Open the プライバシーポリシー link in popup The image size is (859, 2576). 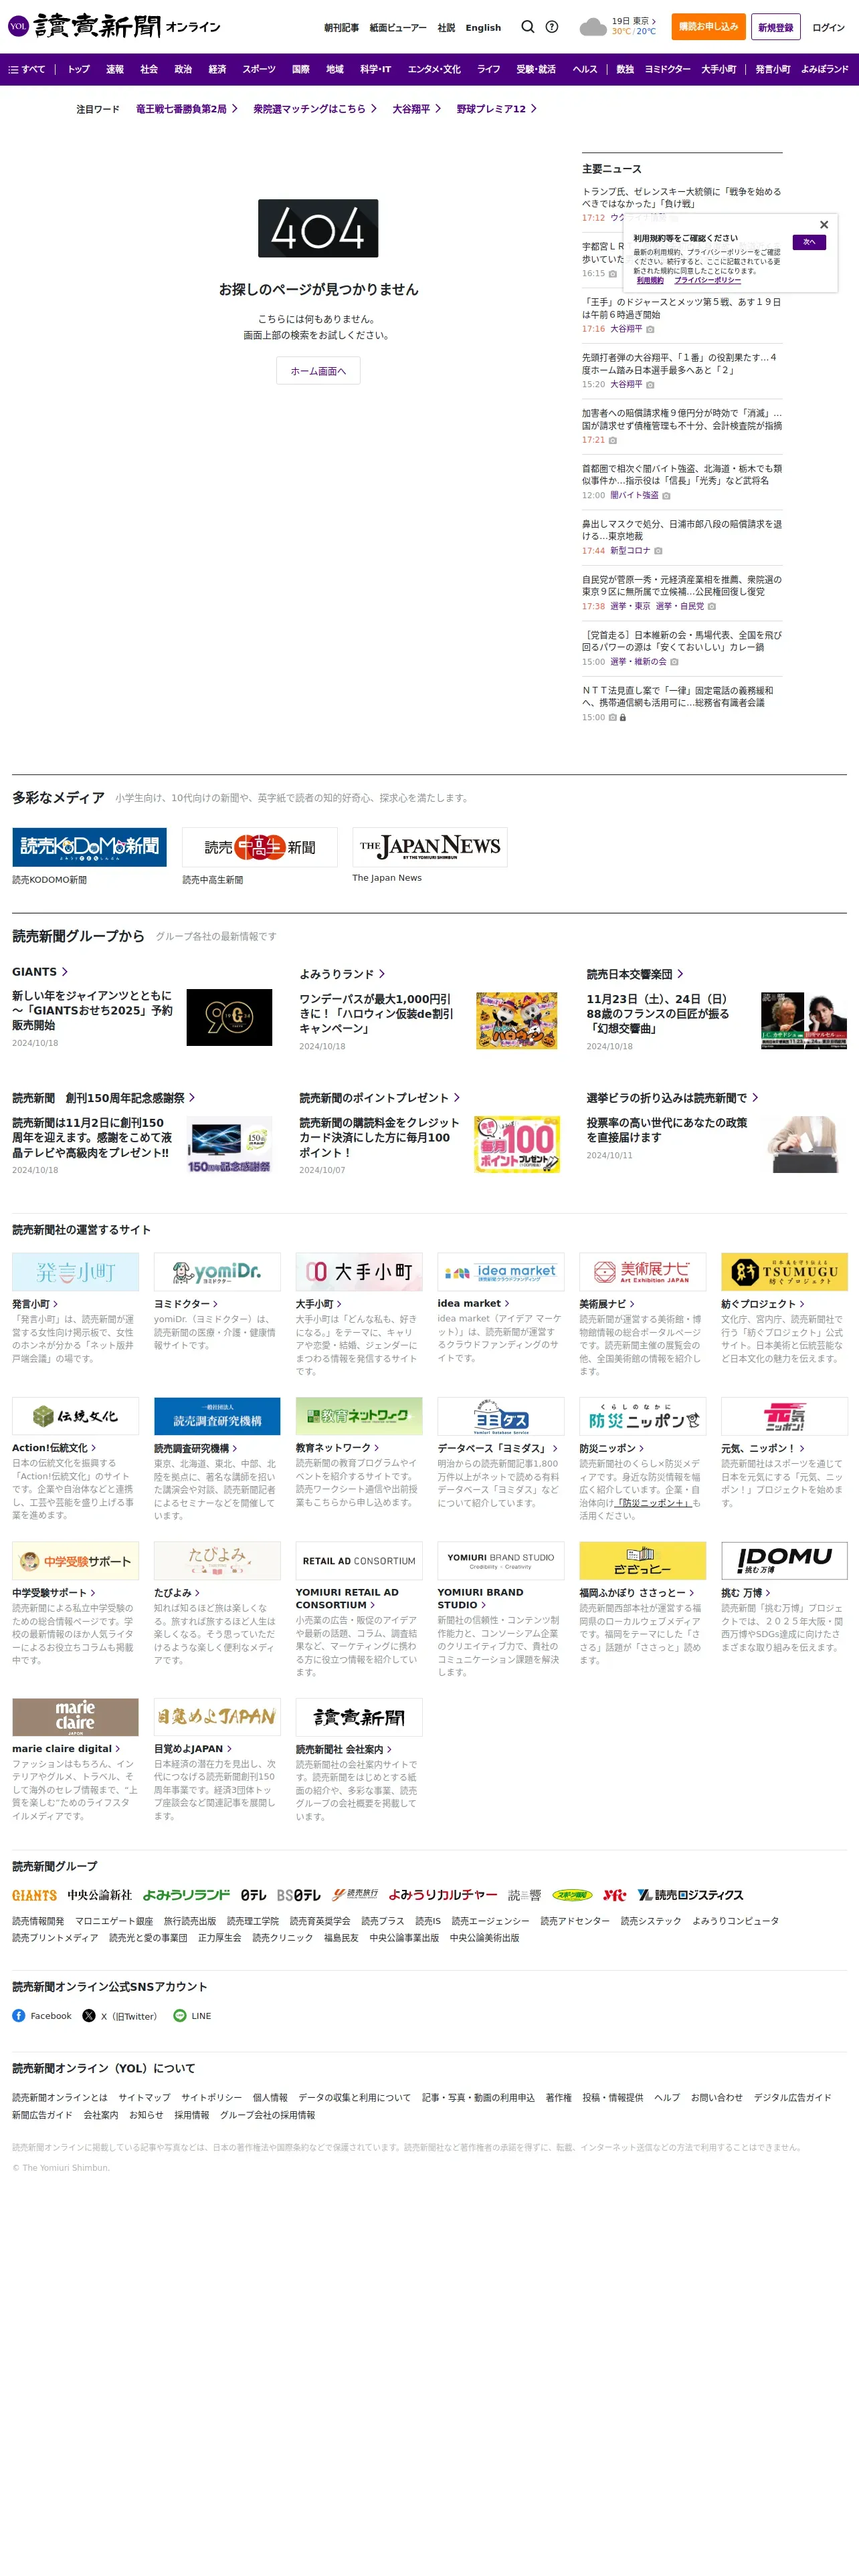(707, 280)
